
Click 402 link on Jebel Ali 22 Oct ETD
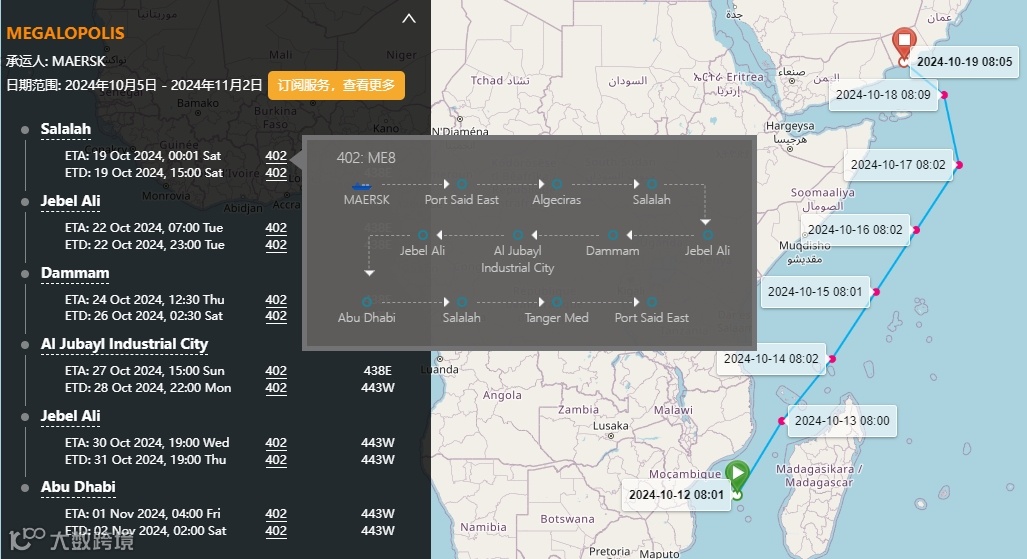tap(276, 245)
